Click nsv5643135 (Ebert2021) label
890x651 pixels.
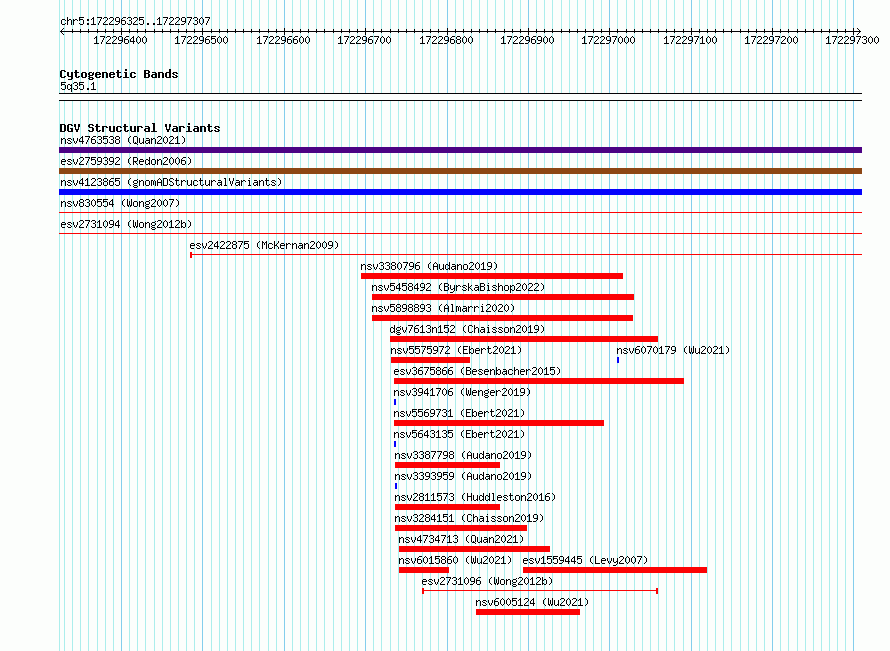[459, 434]
